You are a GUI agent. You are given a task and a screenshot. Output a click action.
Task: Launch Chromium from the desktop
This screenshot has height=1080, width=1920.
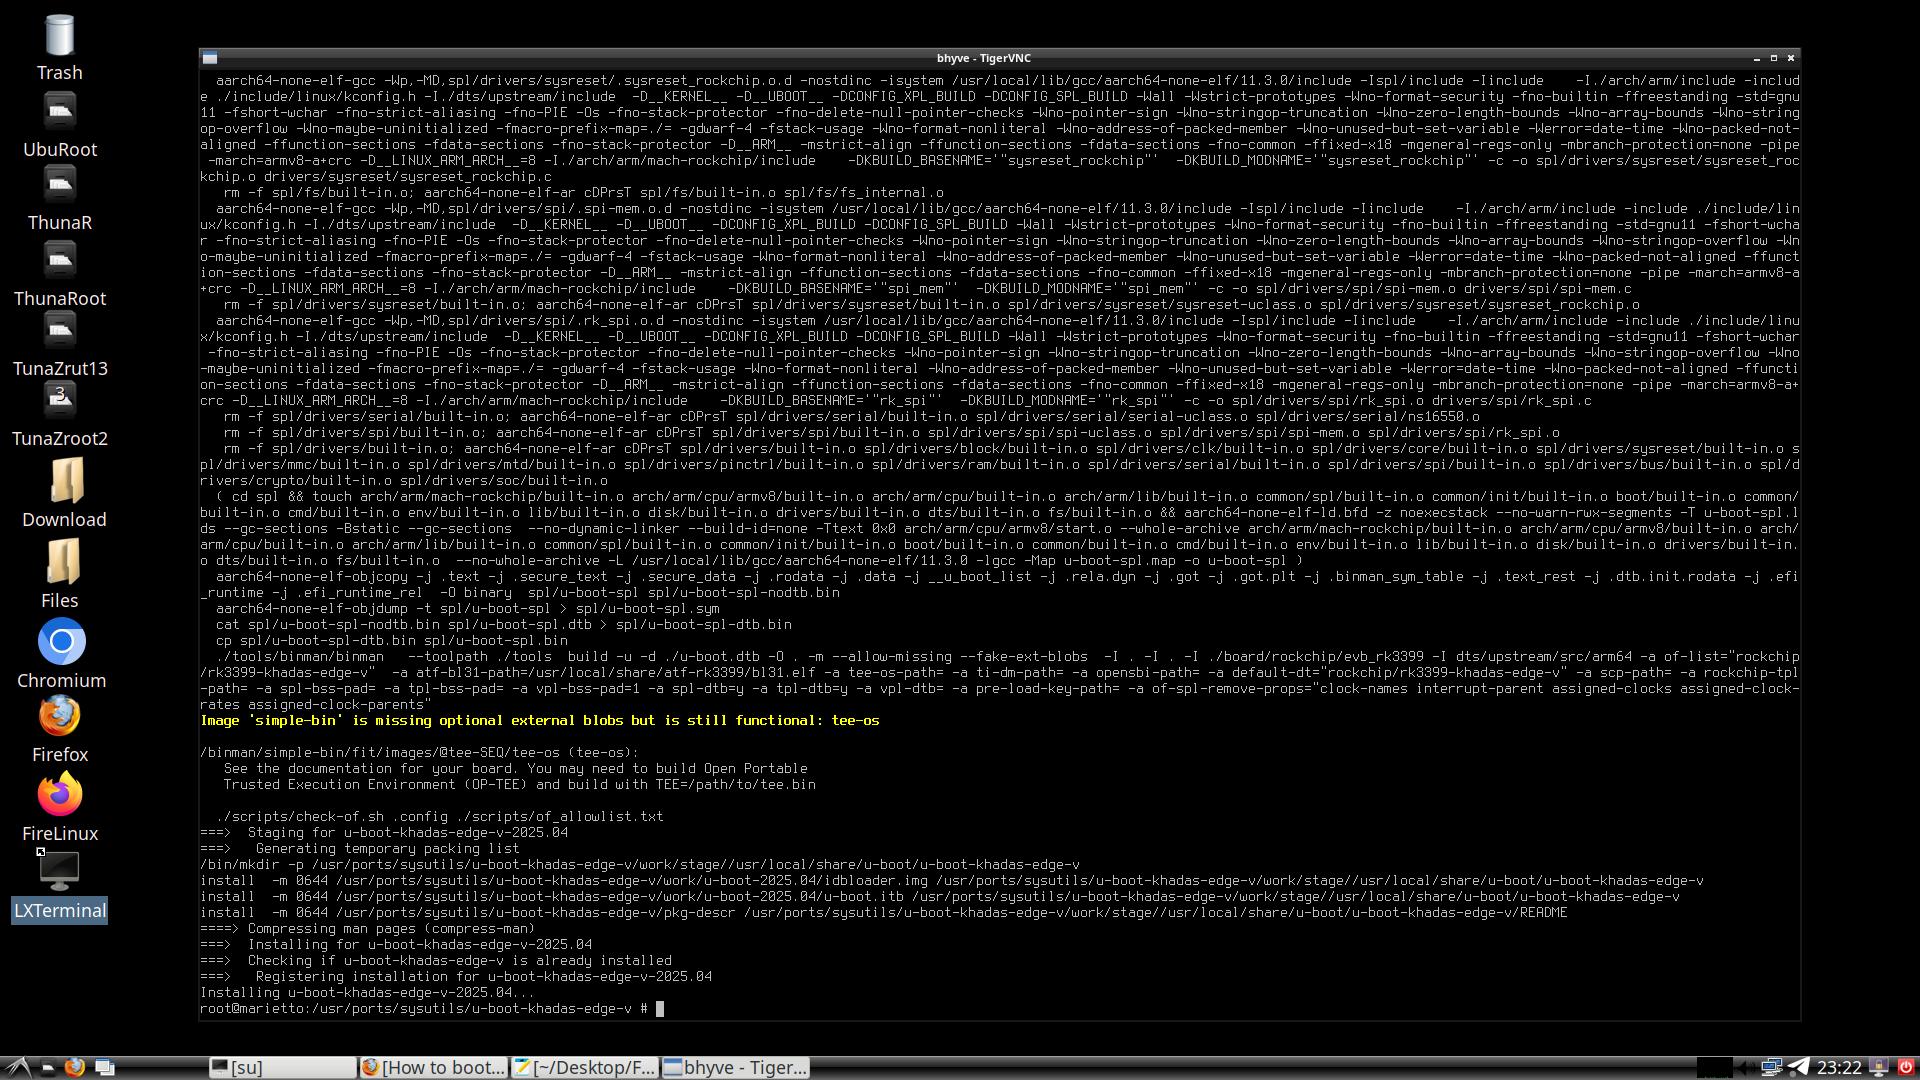coord(61,642)
